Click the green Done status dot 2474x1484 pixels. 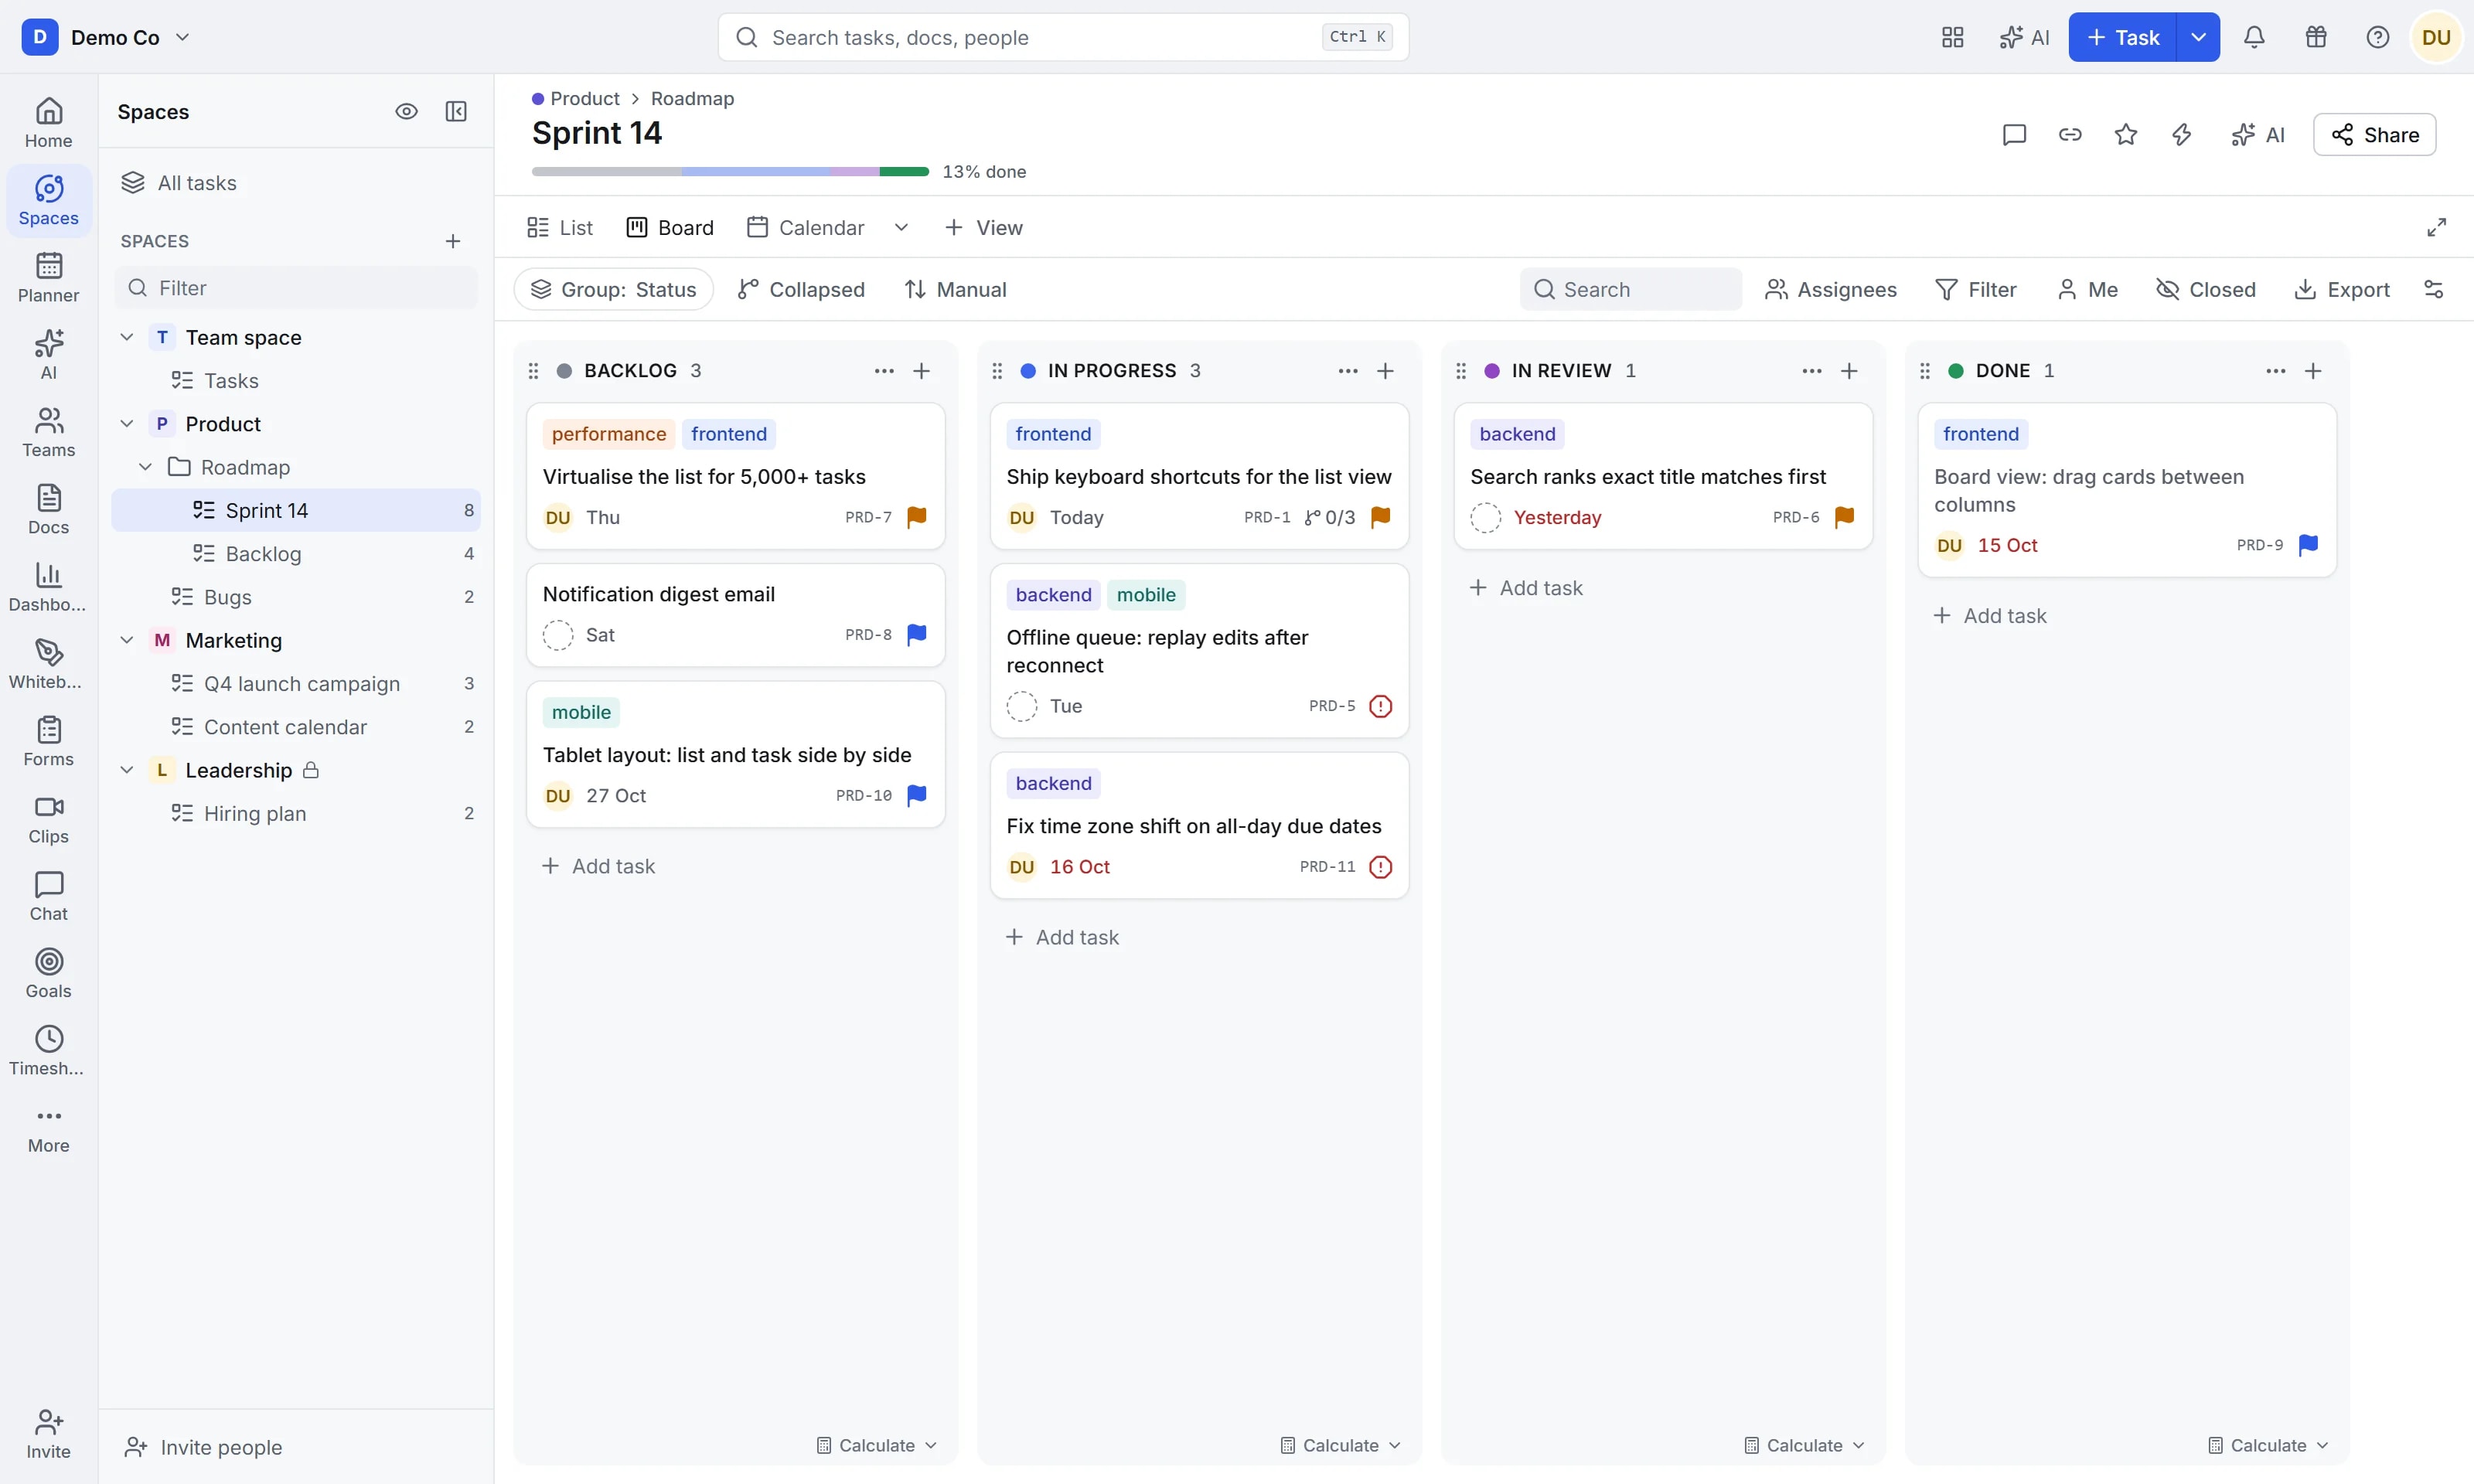[1956, 370]
